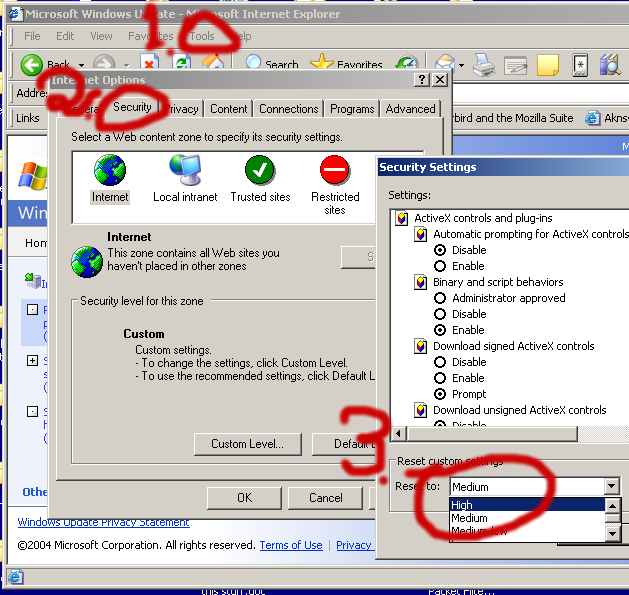Click the Custom Level button

tap(247, 444)
